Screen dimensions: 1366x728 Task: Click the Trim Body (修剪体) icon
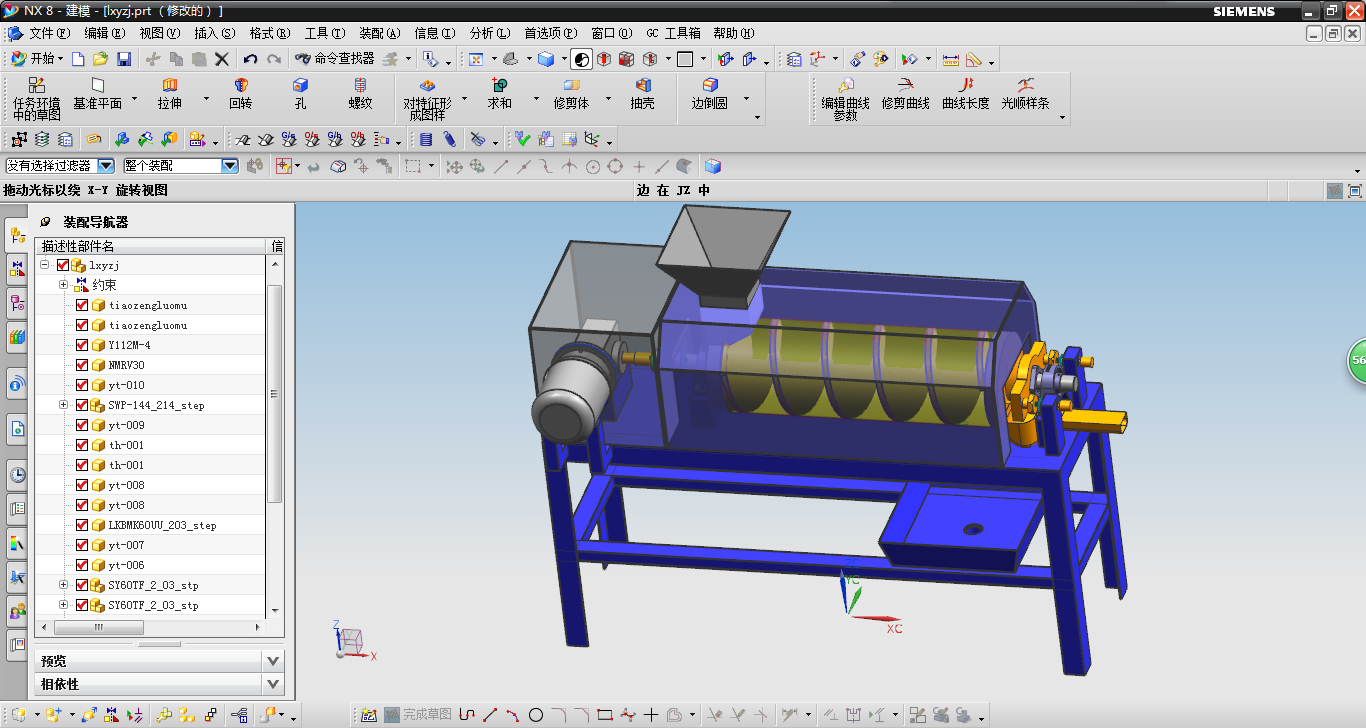(571, 87)
